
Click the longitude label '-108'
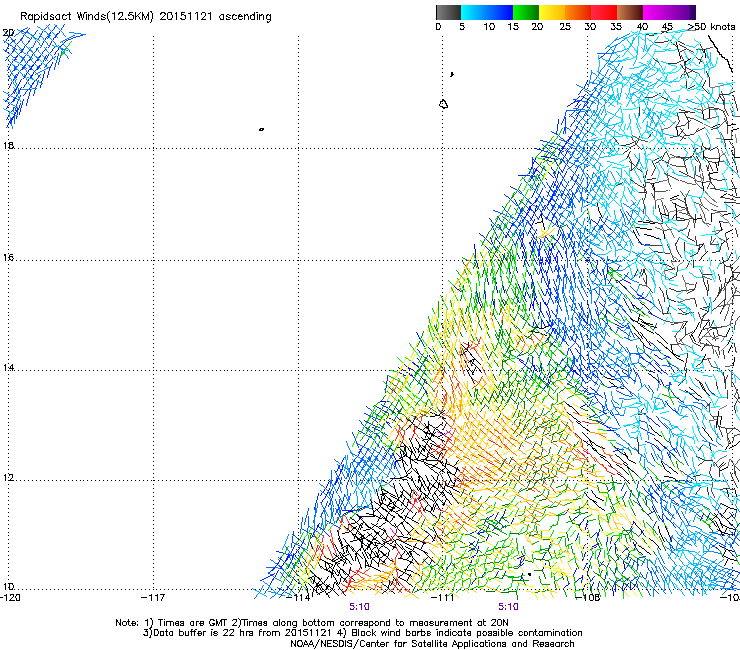pyautogui.click(x=588, y=597)
